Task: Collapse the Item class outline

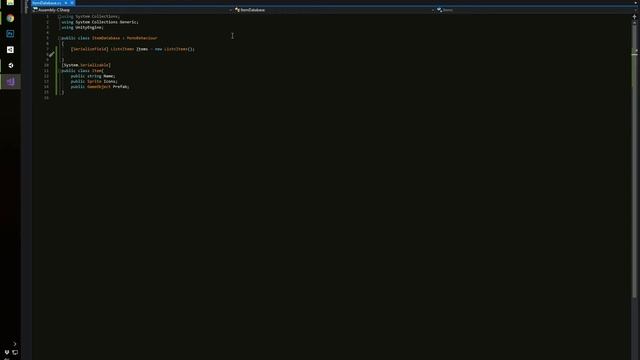Action: (x=59, y=71)
